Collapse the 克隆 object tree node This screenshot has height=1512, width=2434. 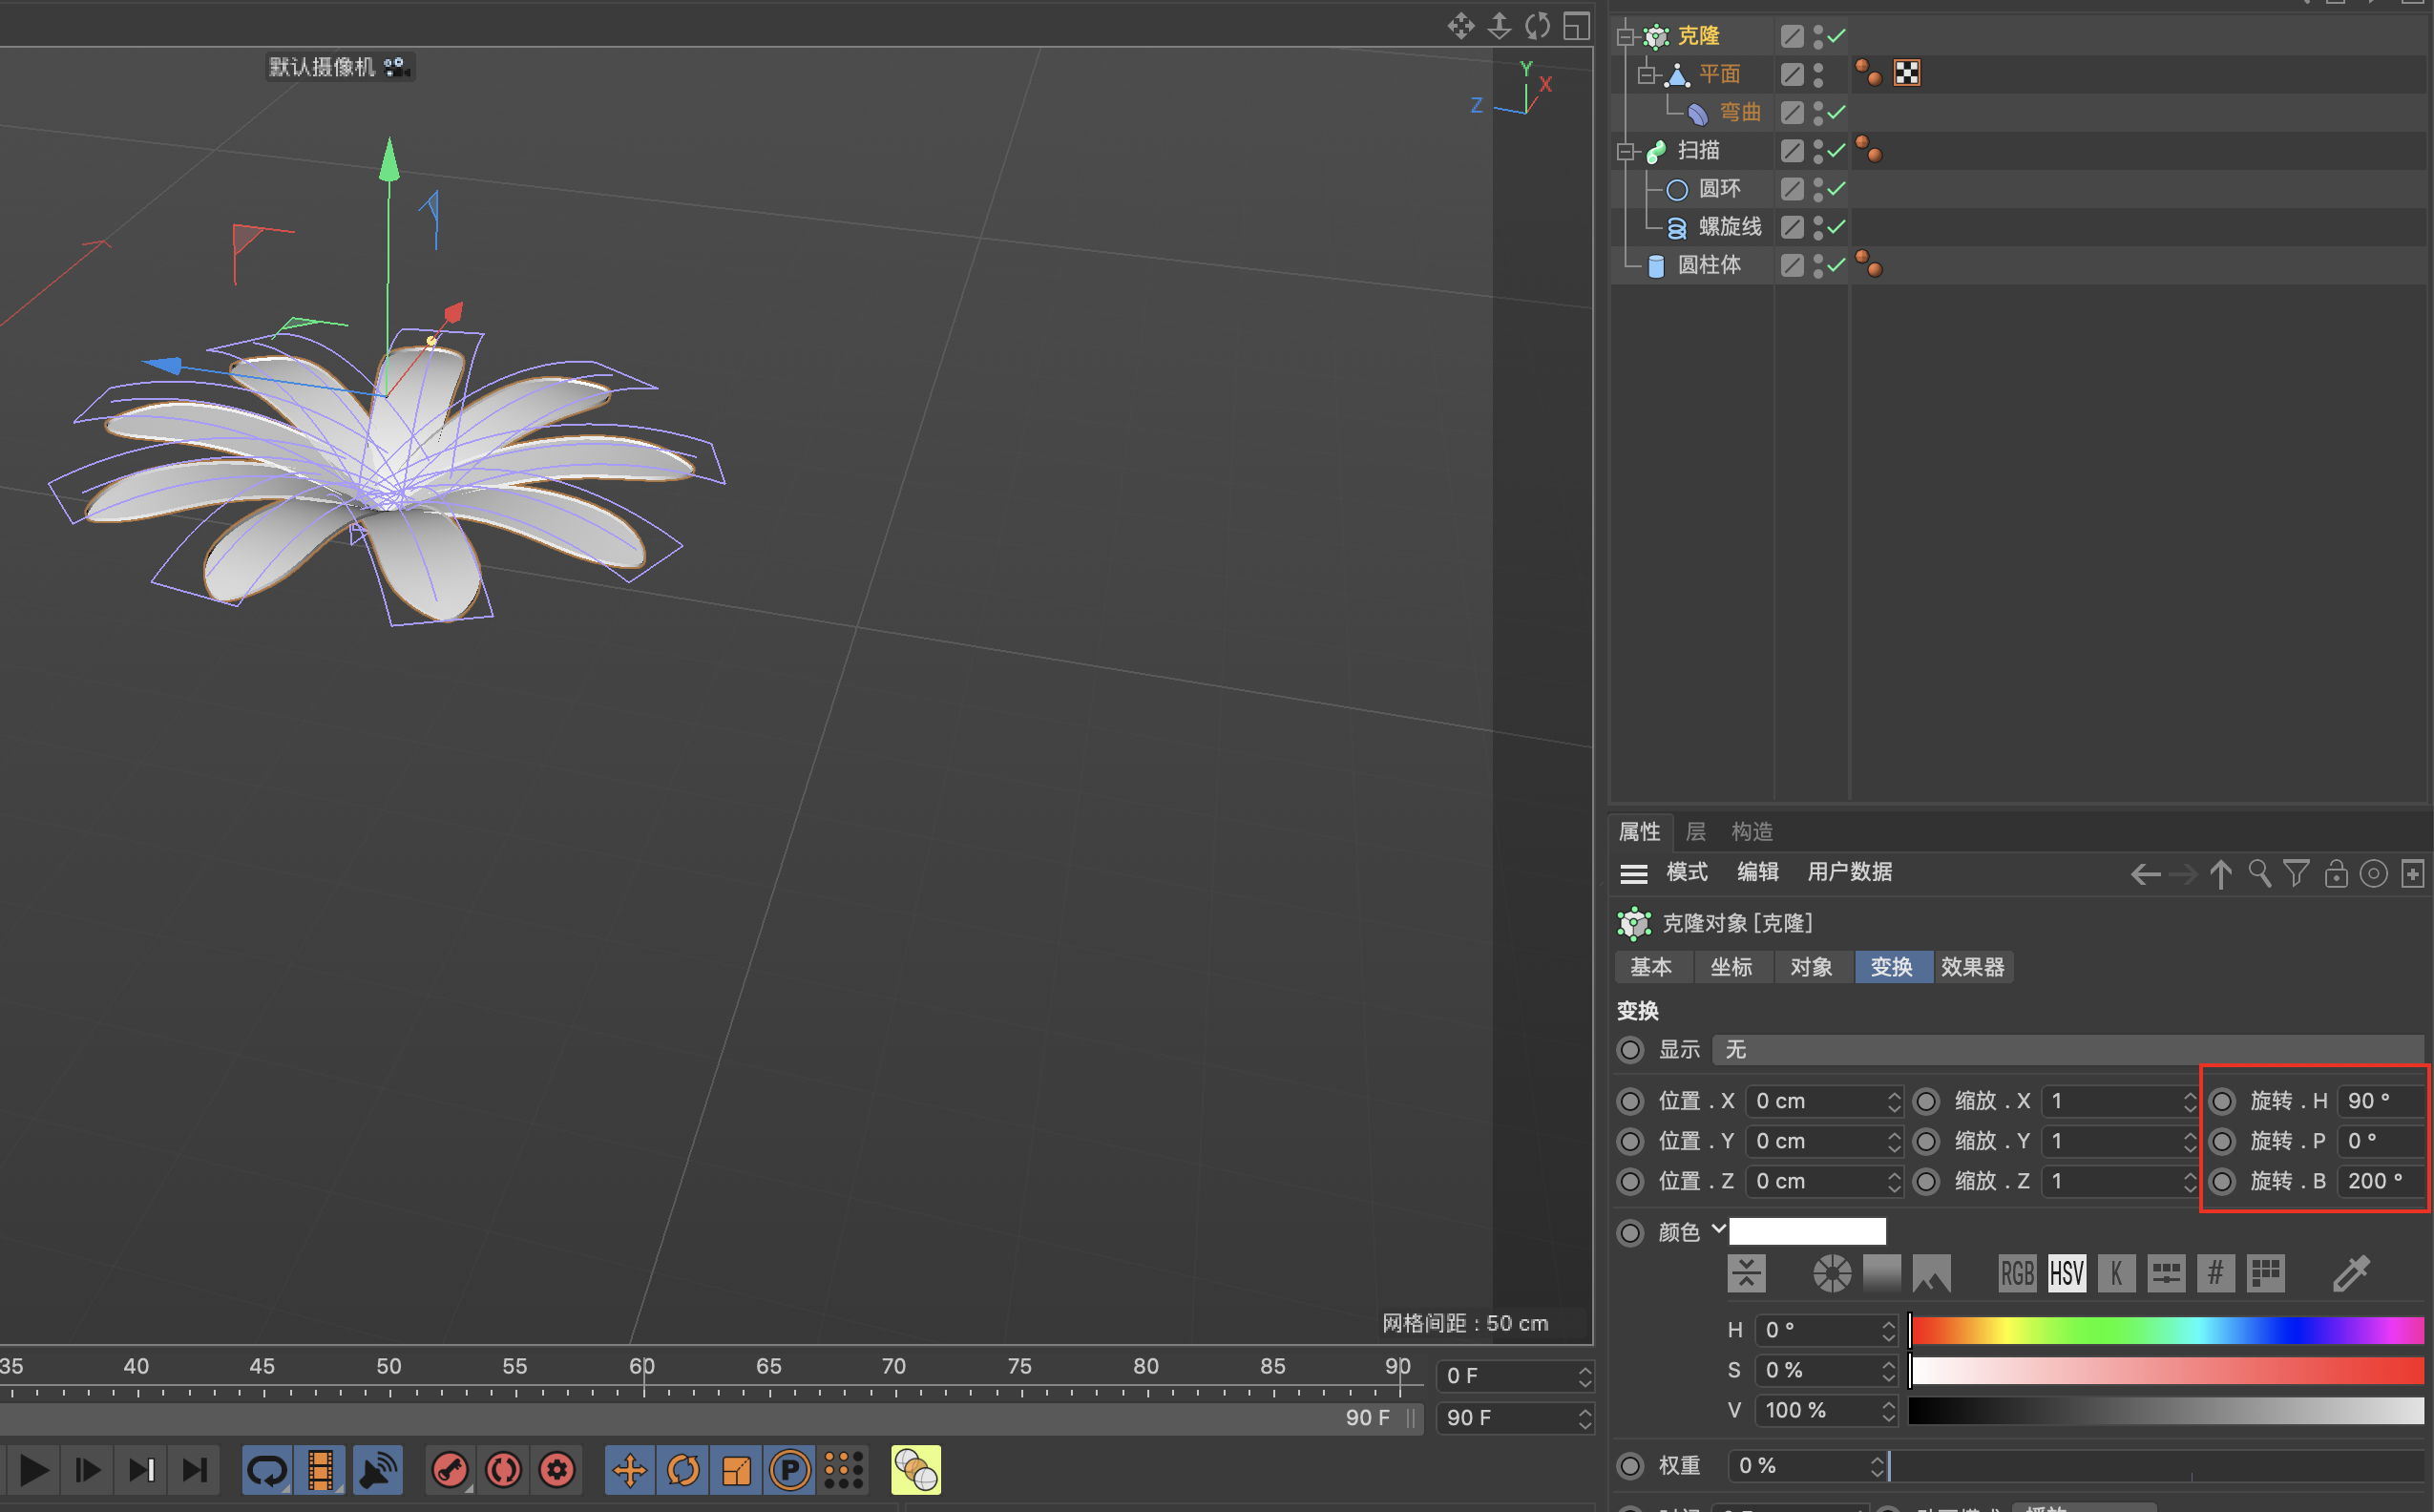coord(1626,37)
